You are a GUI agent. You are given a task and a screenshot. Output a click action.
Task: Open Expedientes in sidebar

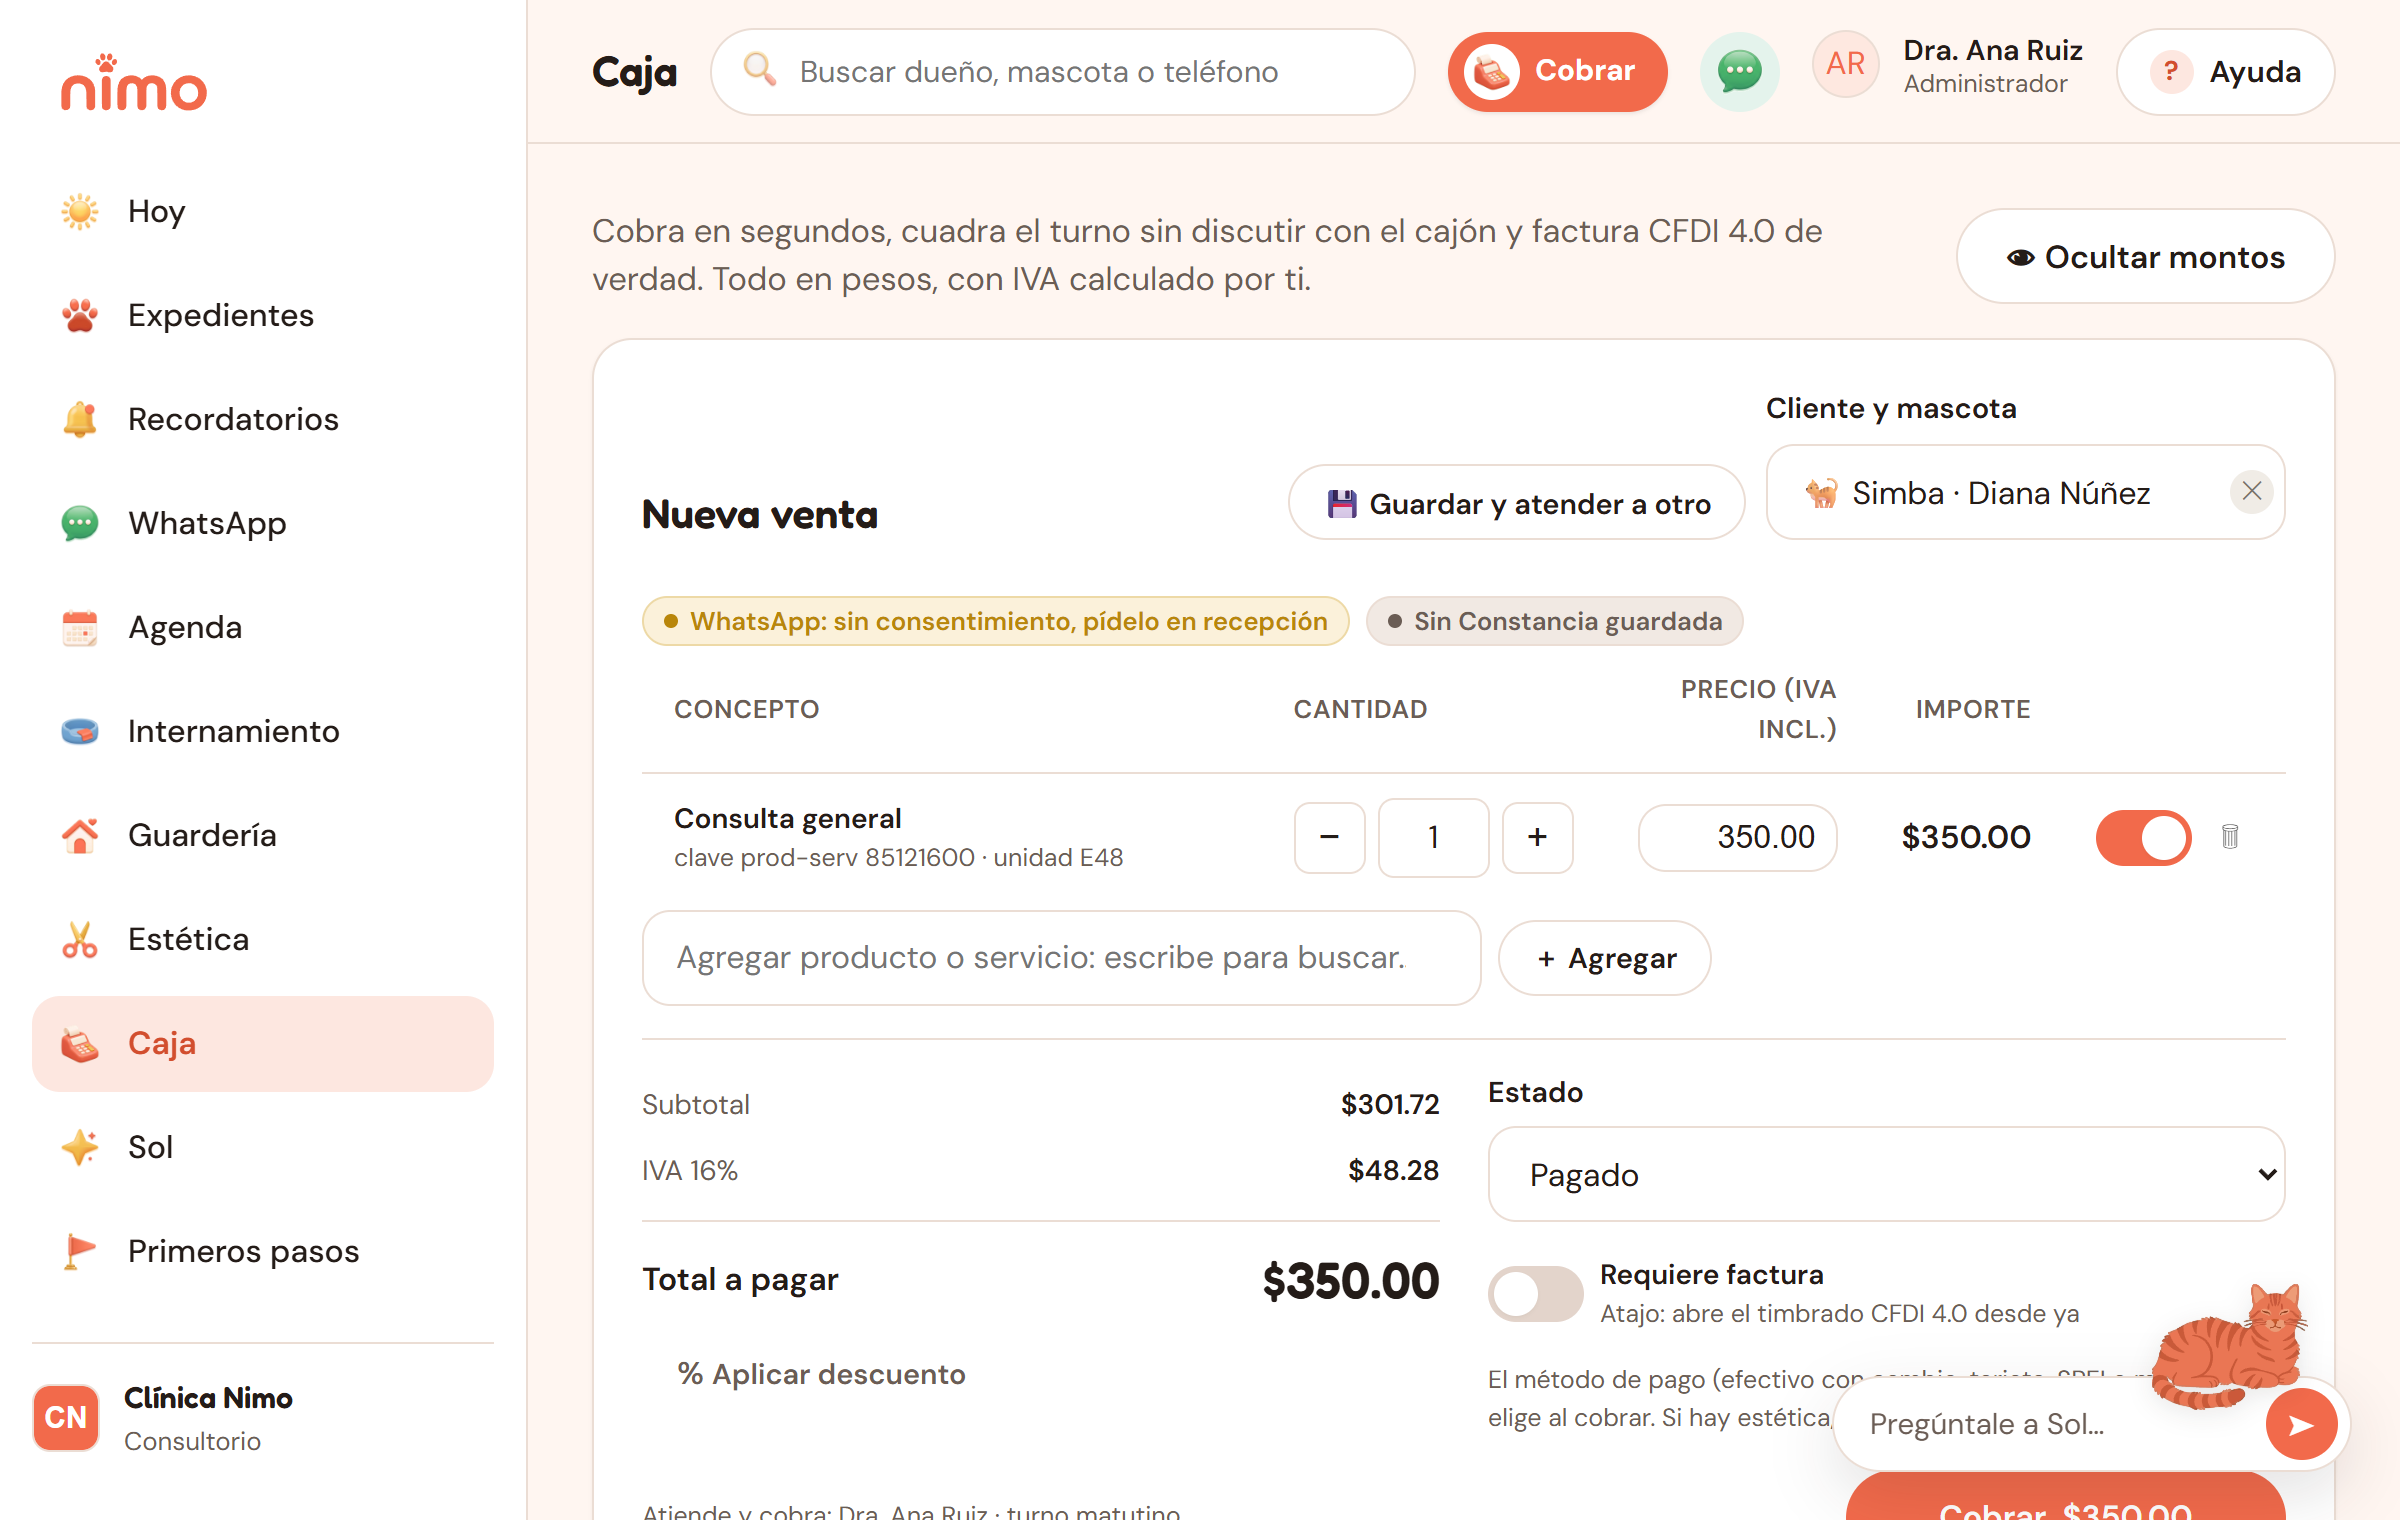pyautogui.click(x=263, y=316)
